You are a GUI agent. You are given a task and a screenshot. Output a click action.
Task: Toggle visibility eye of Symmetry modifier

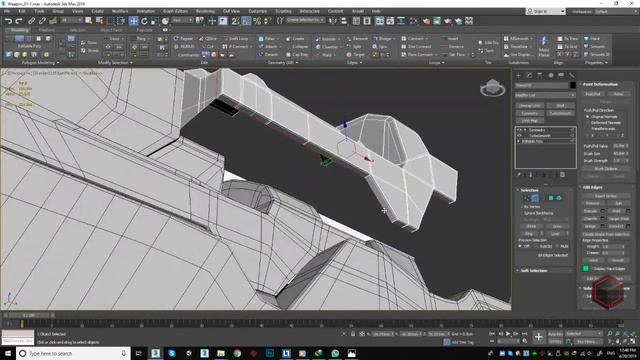click(x=519, y=130)
